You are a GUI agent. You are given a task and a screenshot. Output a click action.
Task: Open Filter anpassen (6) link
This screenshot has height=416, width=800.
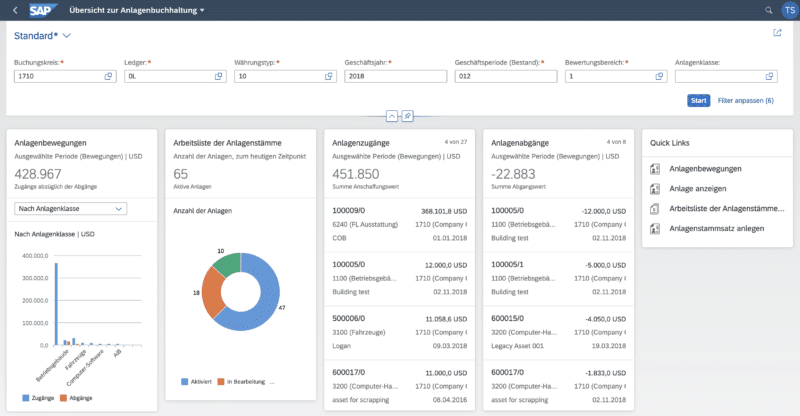coord(745,101)
